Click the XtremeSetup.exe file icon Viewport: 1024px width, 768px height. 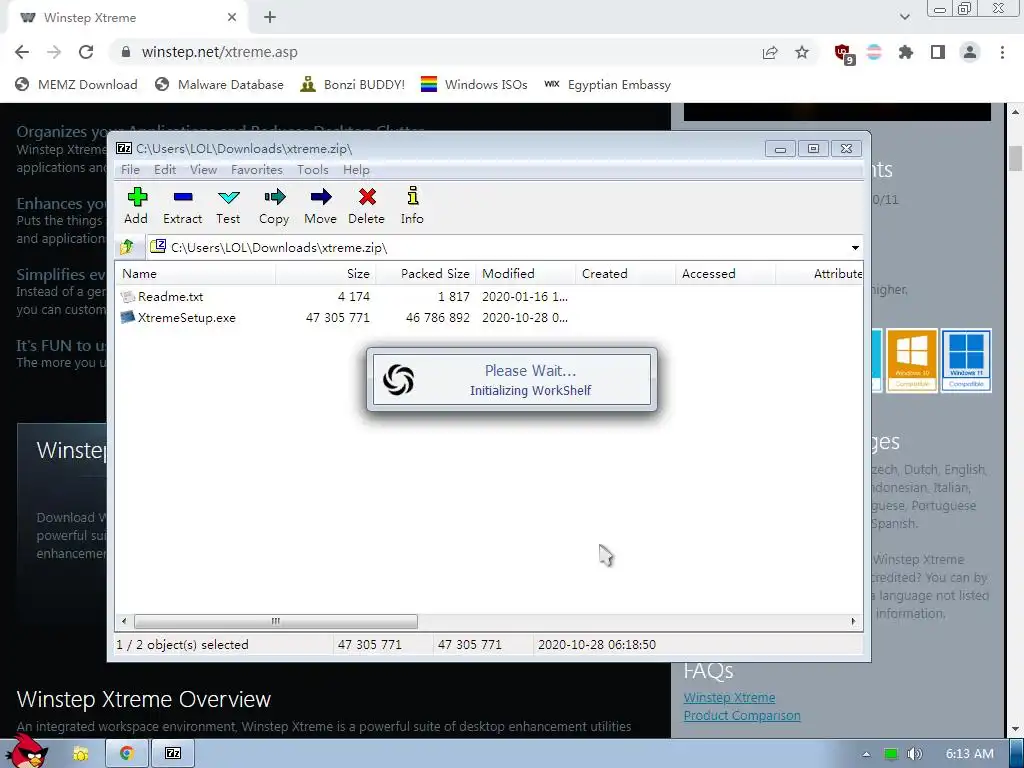(128, 317)
